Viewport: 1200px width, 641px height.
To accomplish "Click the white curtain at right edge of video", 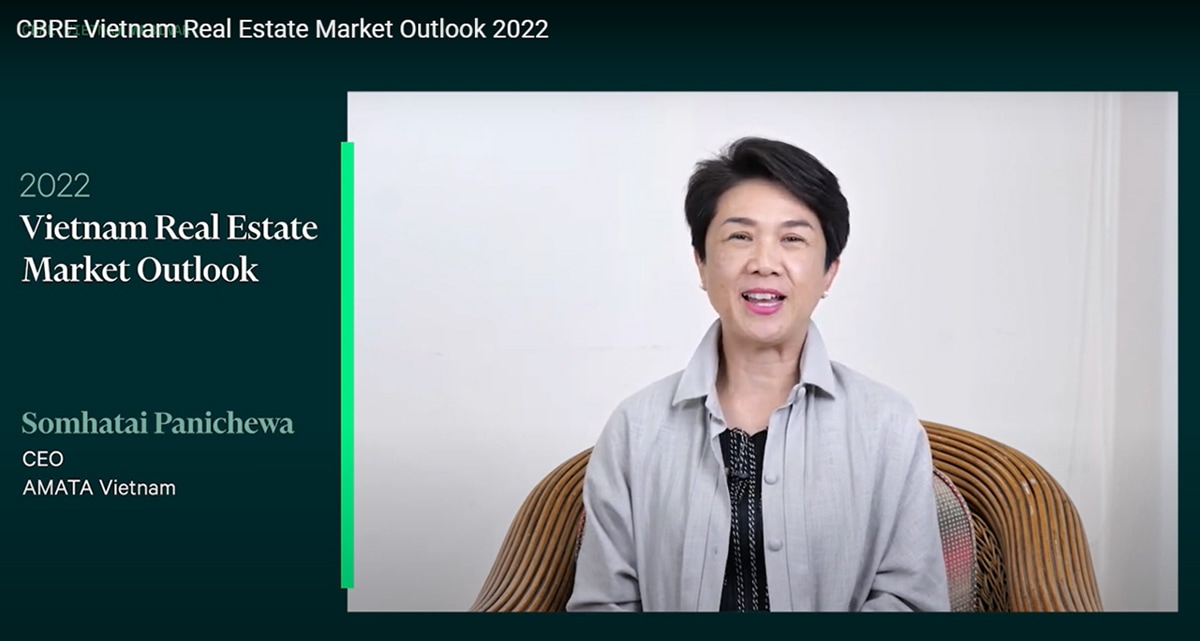I will tap(1135, 350).
